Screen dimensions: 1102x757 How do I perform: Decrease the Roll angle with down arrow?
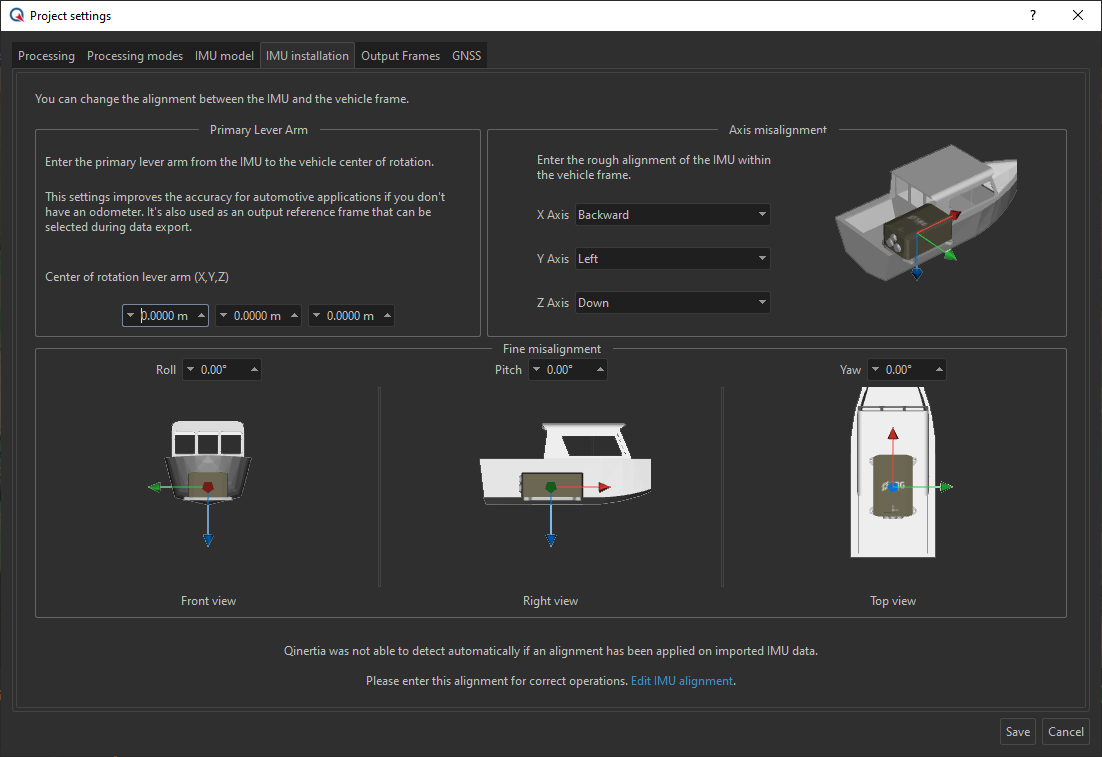point(190,370)
